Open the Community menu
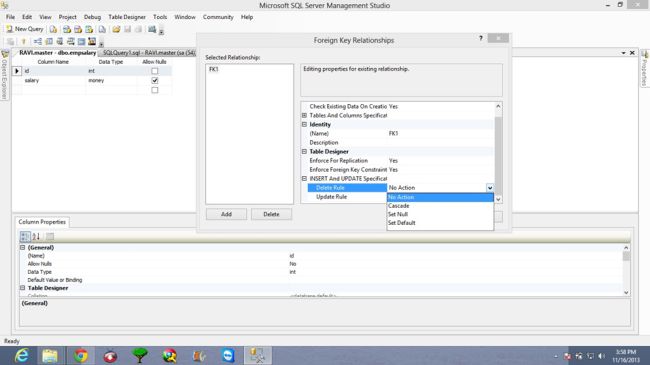Viewport: 650px width, 365px height. click(218, 17)
